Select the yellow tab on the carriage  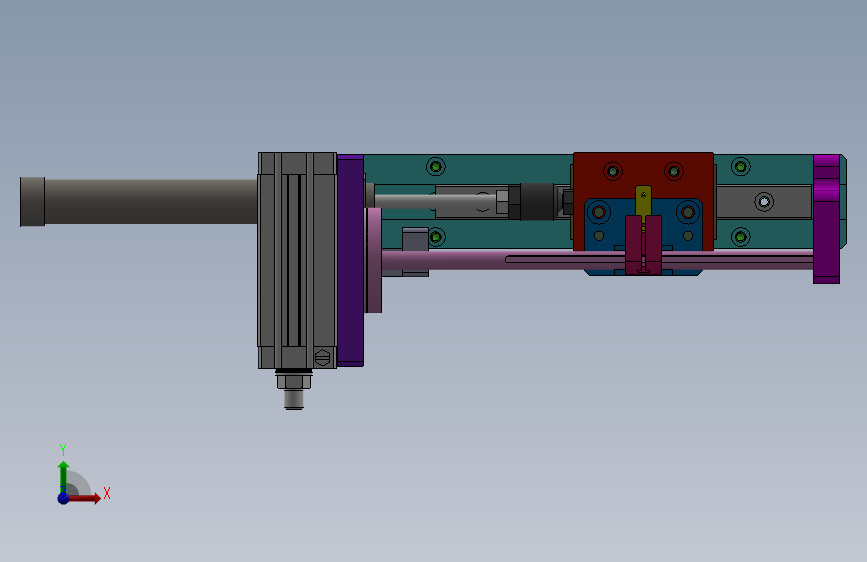coord(643,201)
